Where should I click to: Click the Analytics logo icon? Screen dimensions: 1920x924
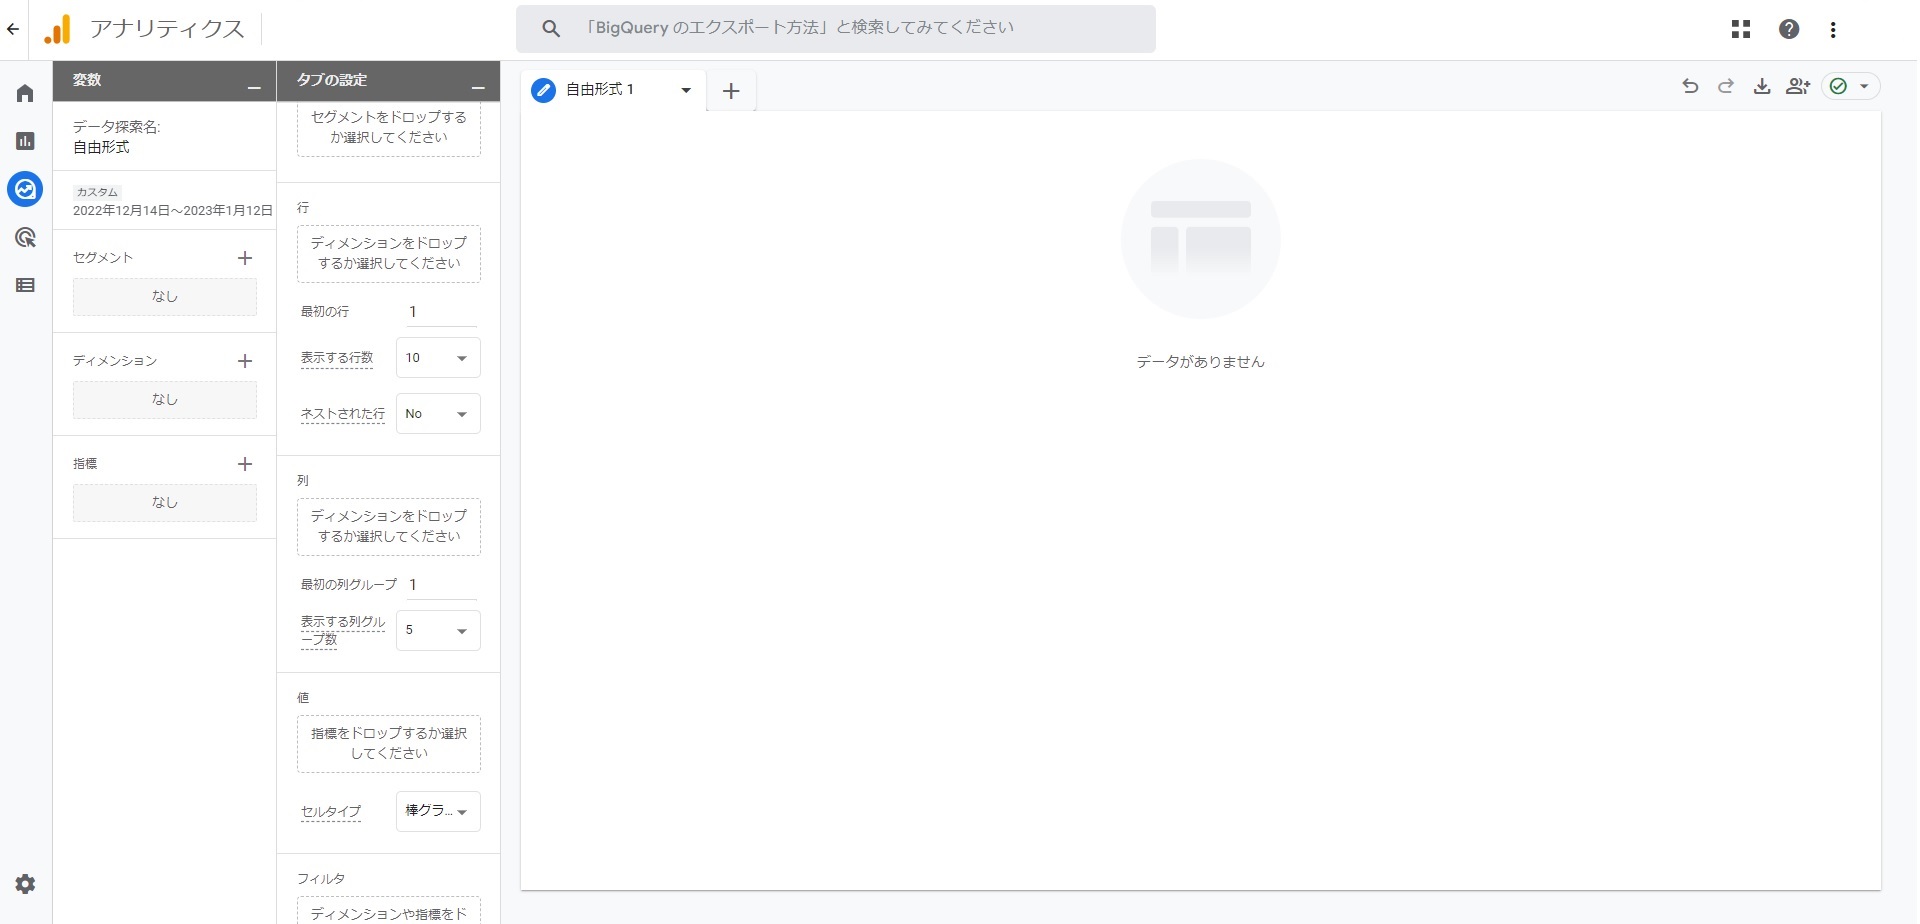pos(57,29)
